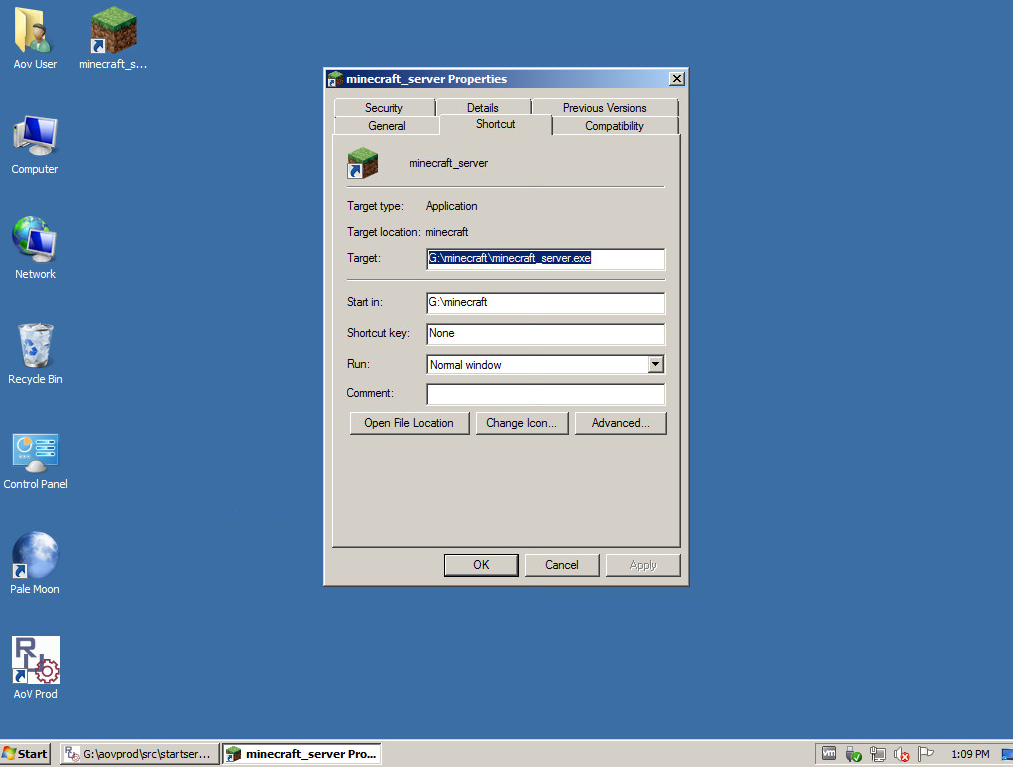
Task: Click the safely remove hardware tray icon
Action: [853, 754]
